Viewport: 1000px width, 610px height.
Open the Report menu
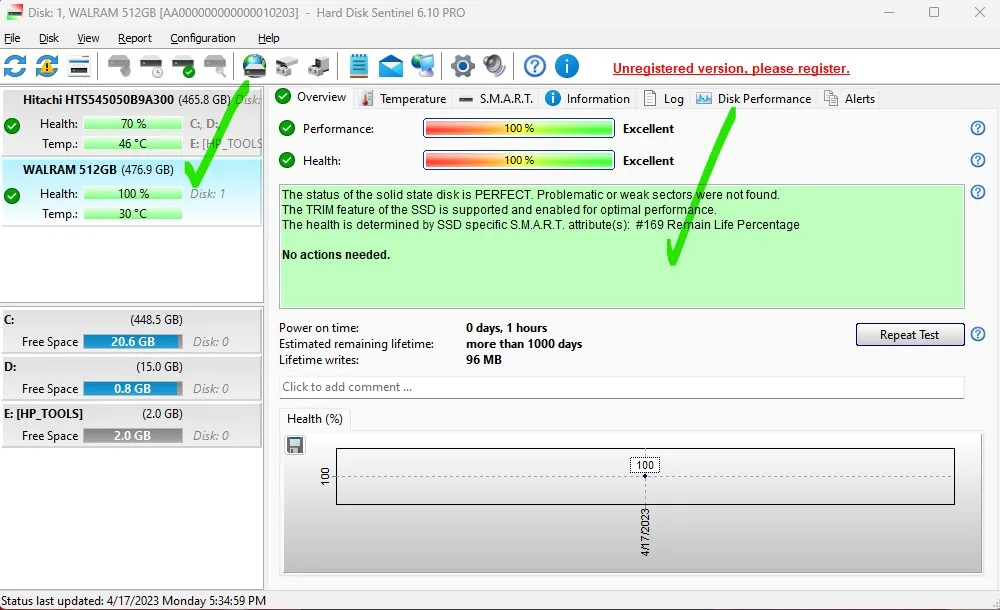click(x=135, y=38)
